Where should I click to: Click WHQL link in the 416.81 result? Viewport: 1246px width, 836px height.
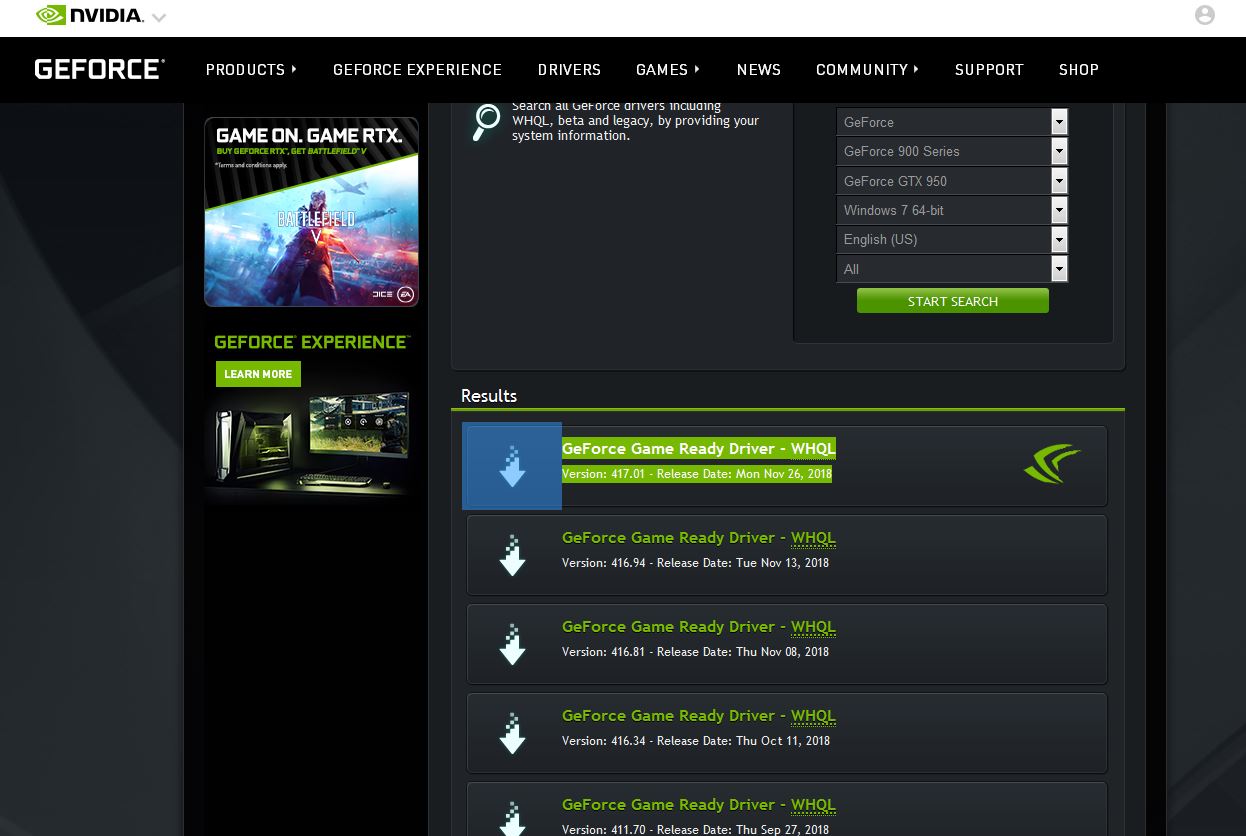pos(813,627)
